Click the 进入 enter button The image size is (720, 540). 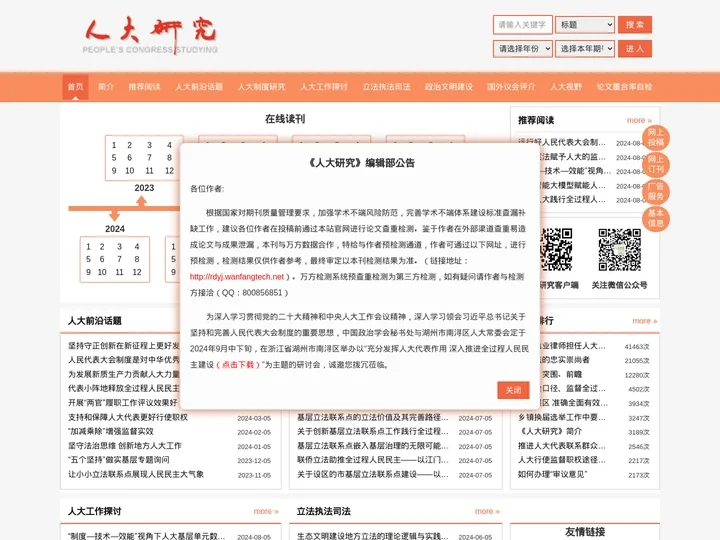click(635, 49)
